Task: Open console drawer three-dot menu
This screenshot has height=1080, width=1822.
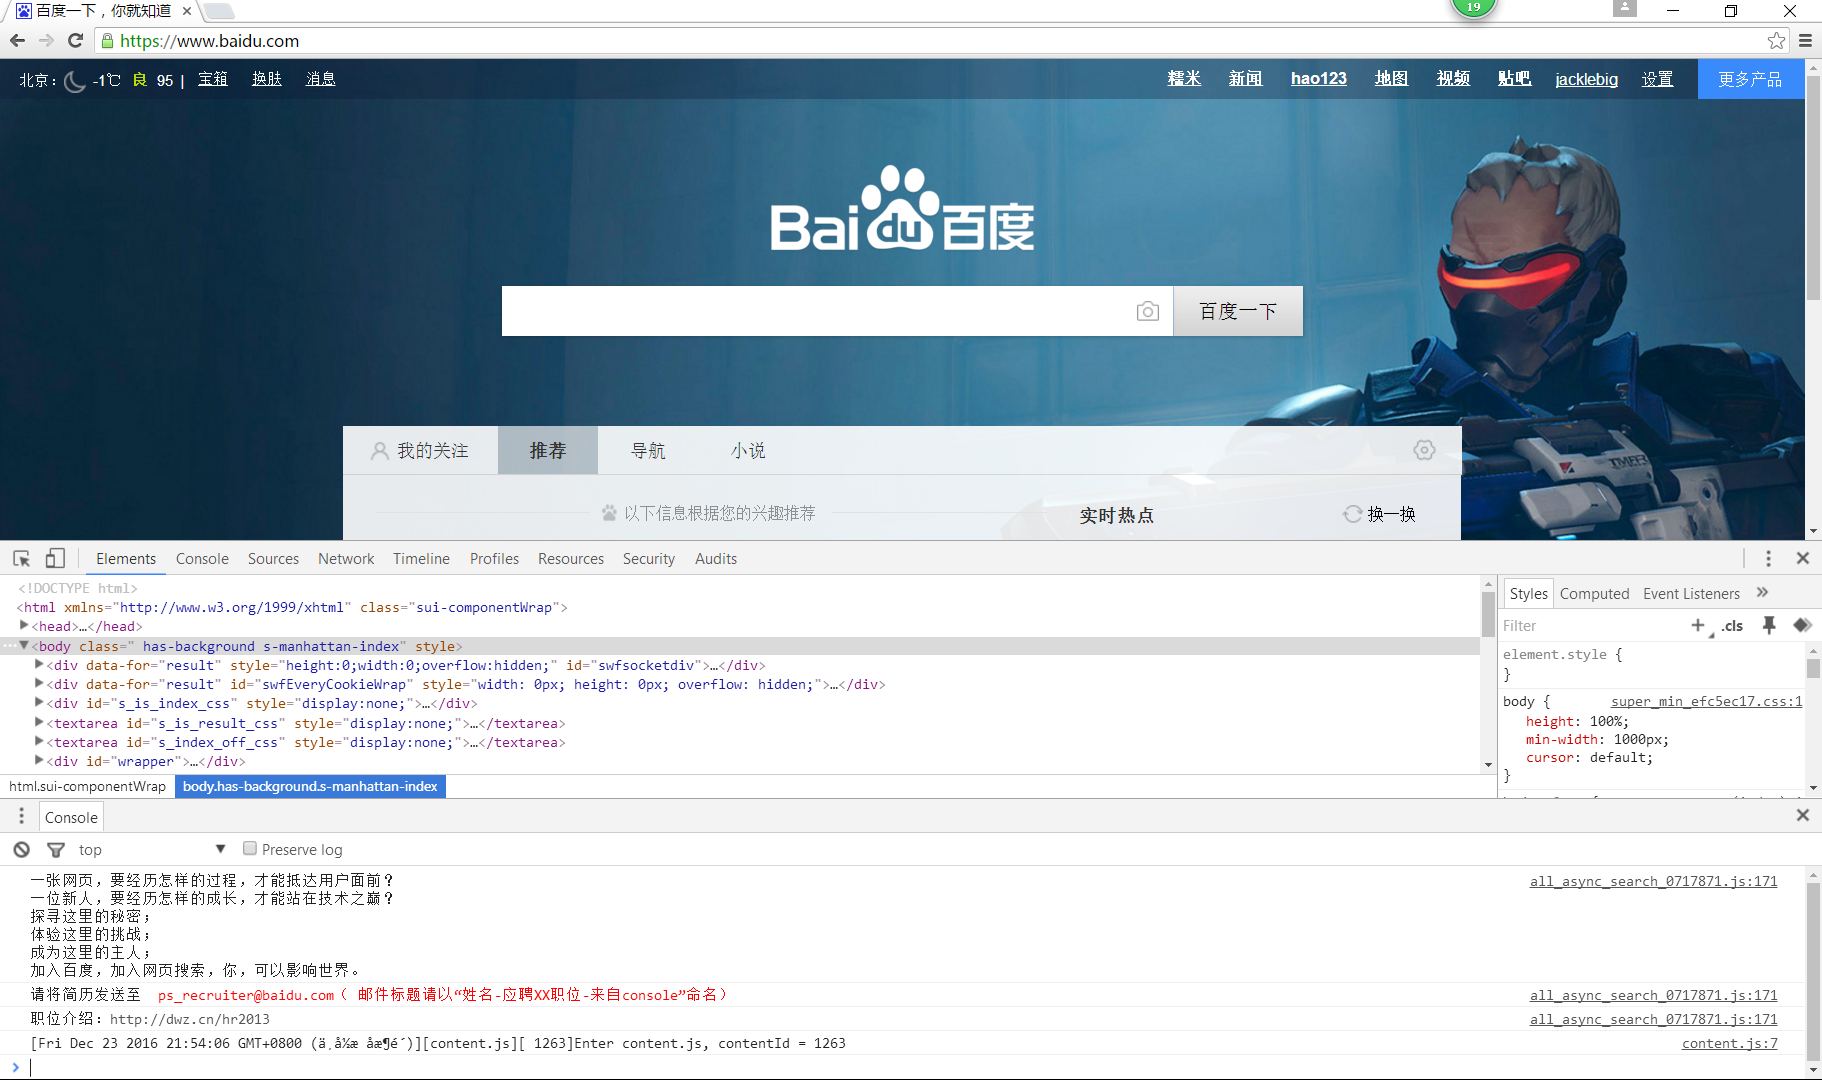Action: [21, 816]
